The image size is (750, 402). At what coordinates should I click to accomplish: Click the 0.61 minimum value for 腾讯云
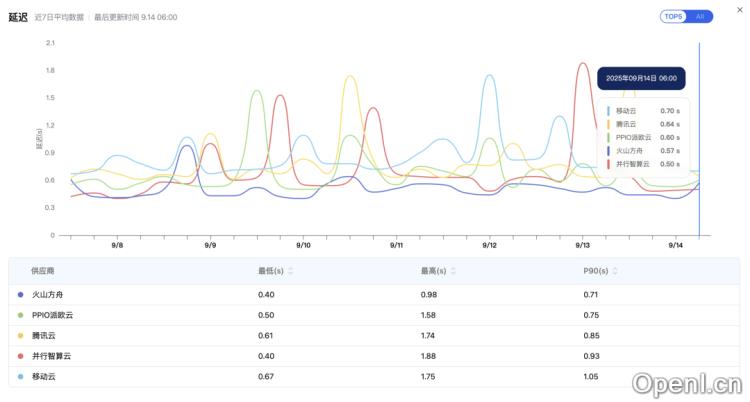click(265, 336)
